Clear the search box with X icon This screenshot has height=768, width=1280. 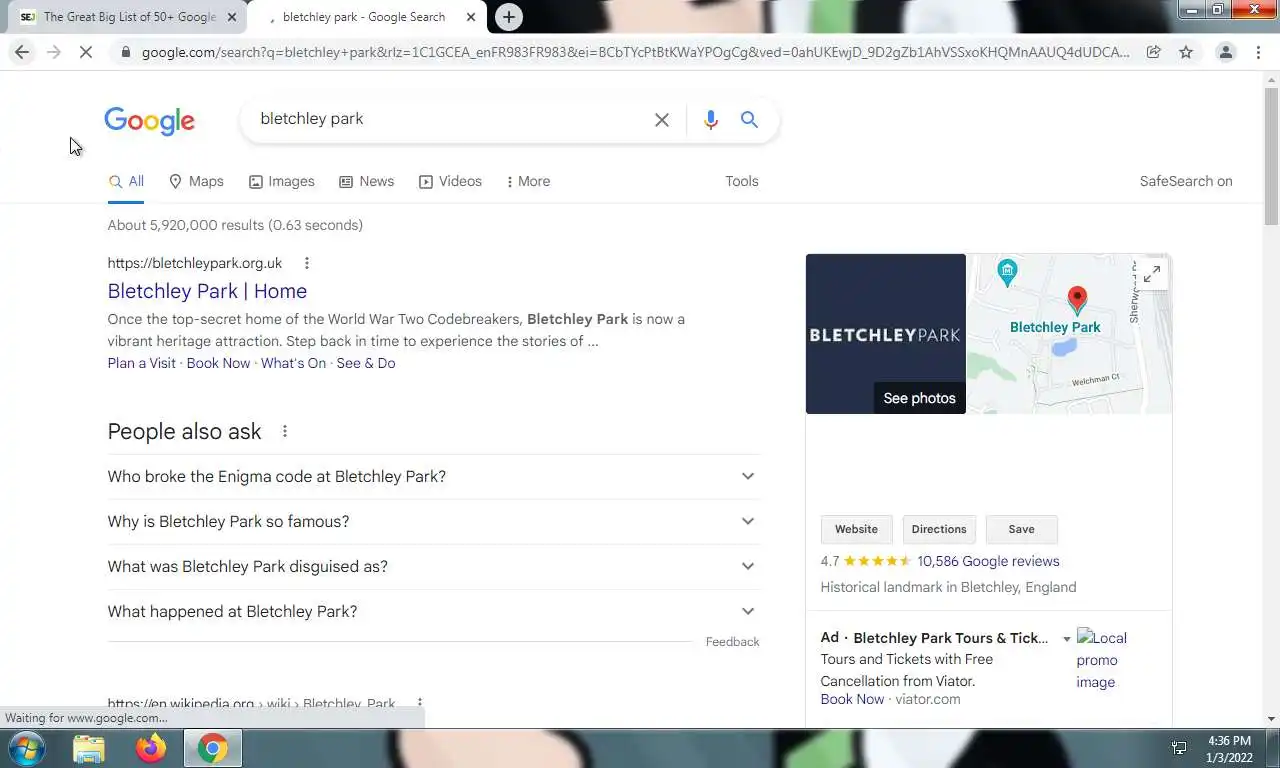(662, 120)
